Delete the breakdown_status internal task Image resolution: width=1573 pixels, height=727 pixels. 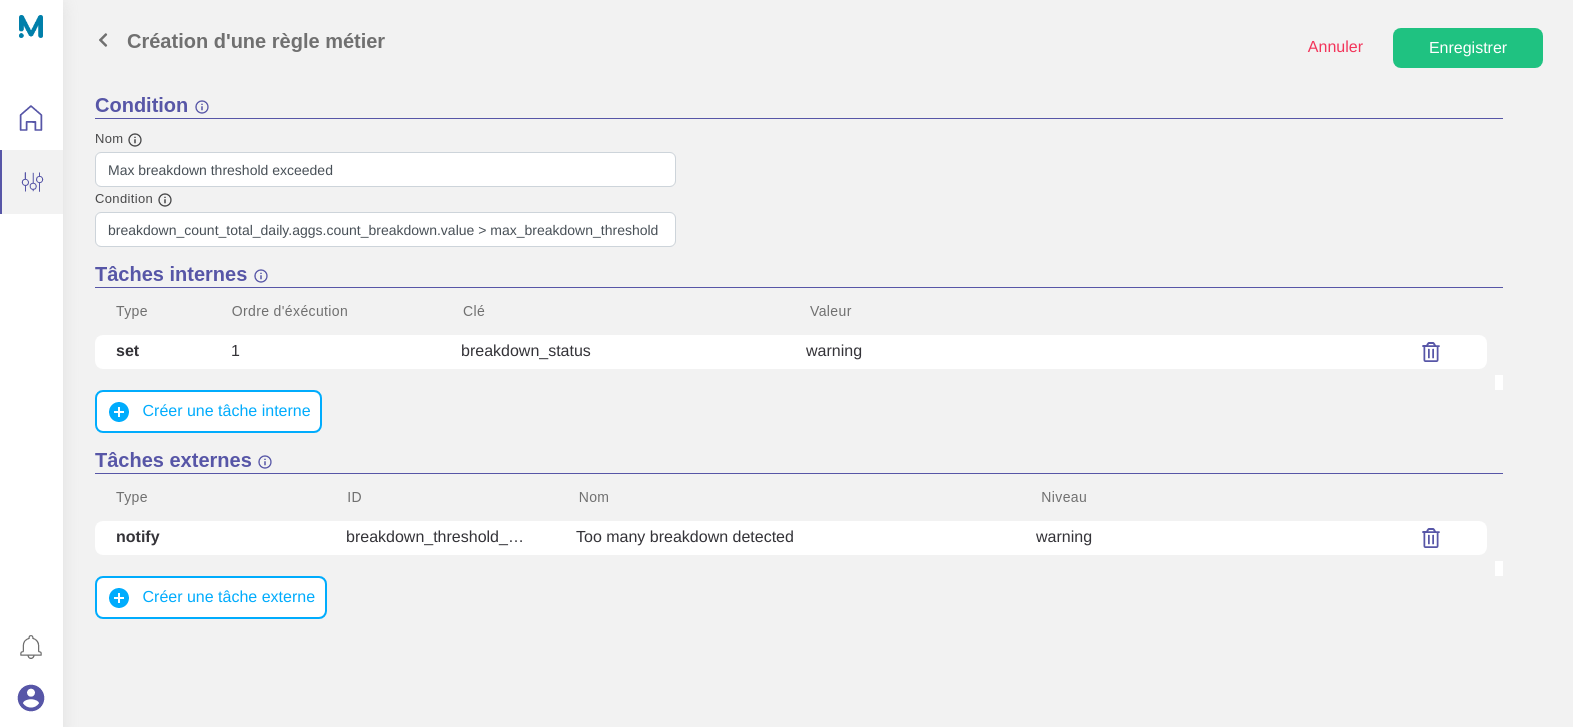[x=1431, y=352]
